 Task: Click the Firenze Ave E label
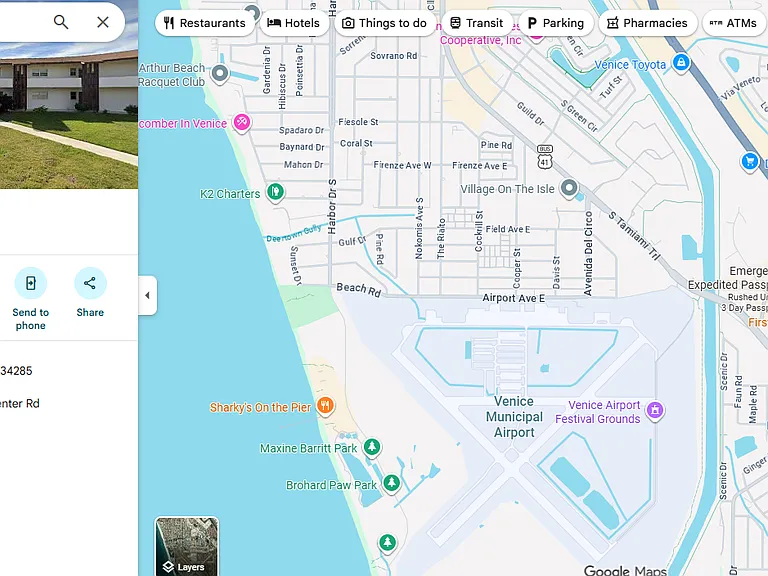(480, 166)
